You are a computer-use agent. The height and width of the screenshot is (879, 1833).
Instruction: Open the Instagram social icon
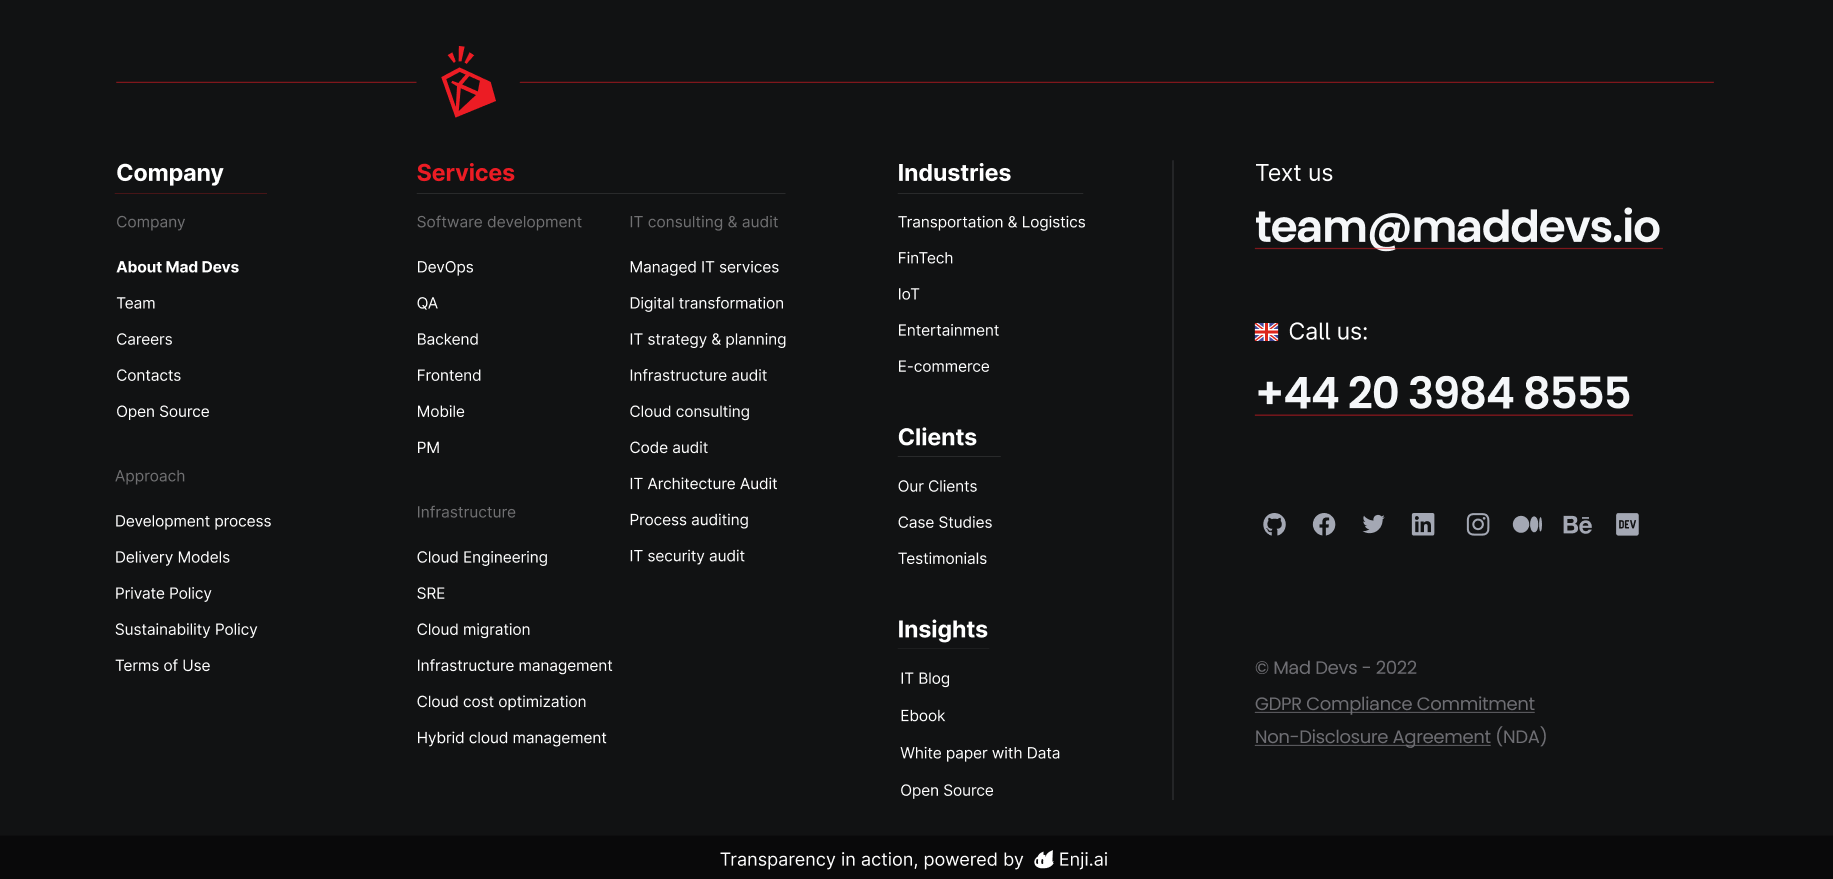1477,524
